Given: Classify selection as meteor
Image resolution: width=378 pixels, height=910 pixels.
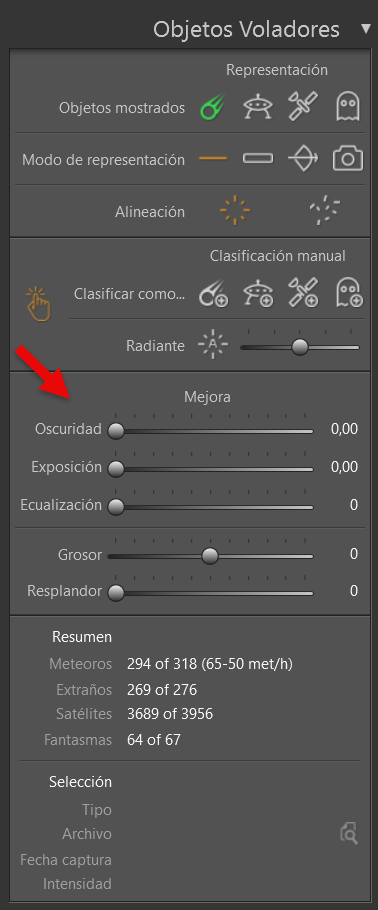Looking at the screenshot, I should click(213, 294).
